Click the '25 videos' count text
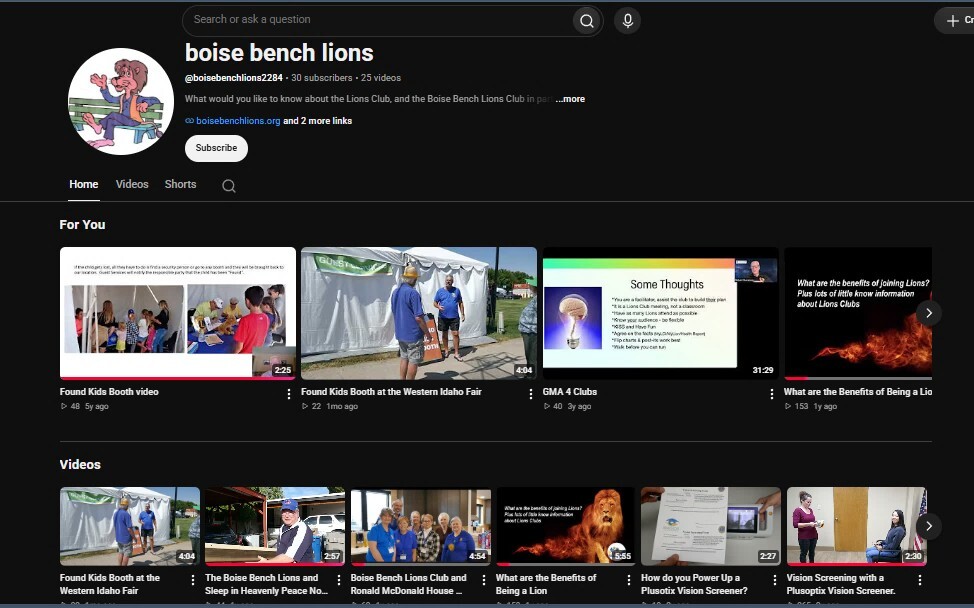 pyautogui.click(x=381, y=78)
